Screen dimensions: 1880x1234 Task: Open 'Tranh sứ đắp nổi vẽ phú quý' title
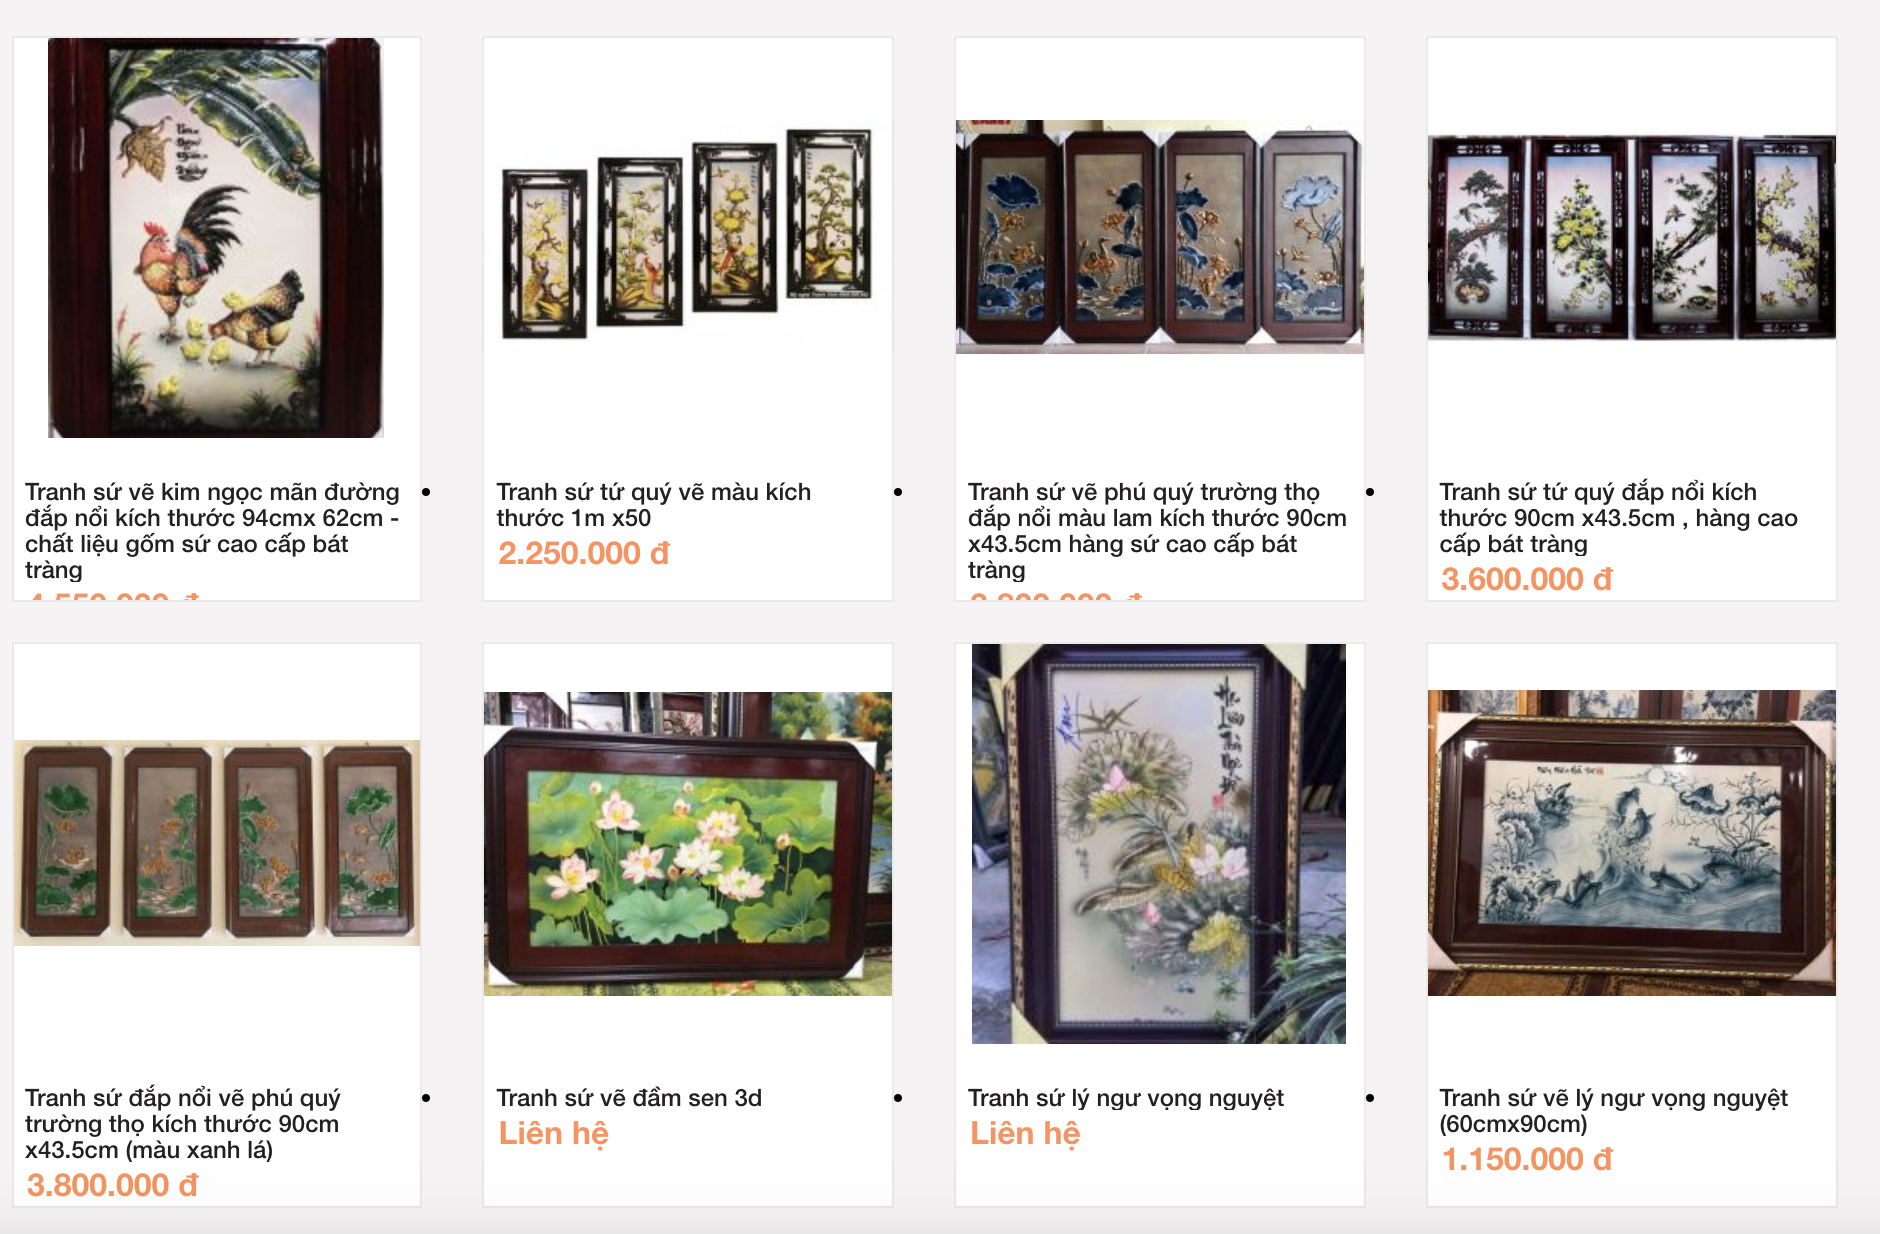point(183,1124)
